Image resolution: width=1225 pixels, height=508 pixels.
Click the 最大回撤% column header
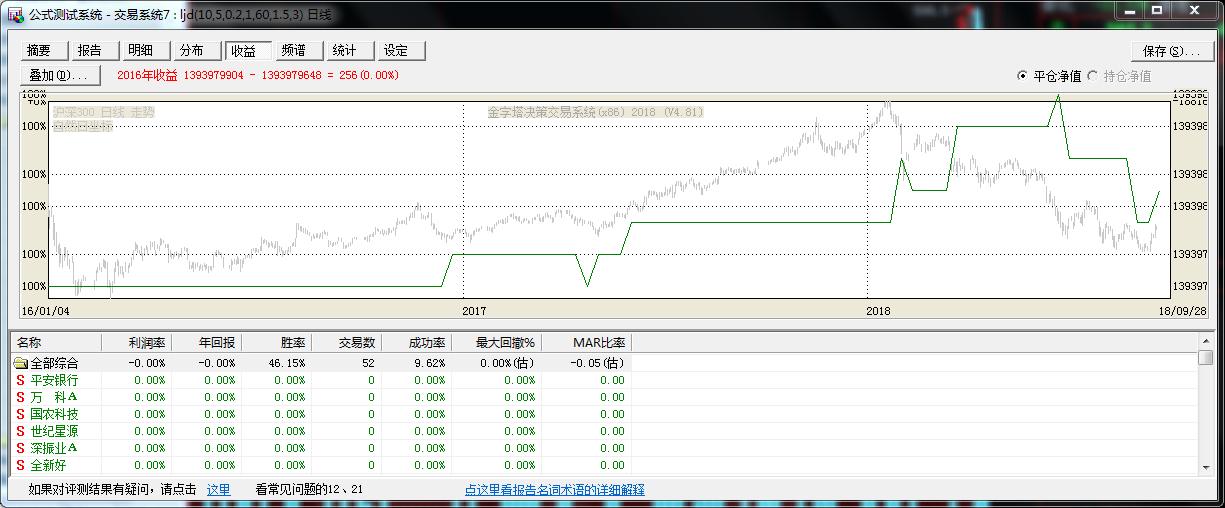click(506, 343)
